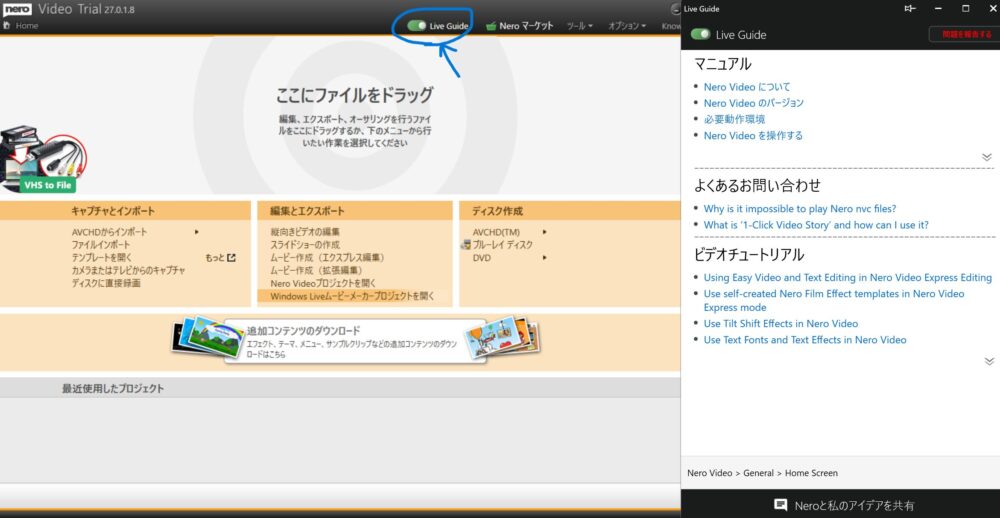This screenshot has width=1000, height=518.
Task: Click Neroと私のアイデアを共有 speech bubble icon
Action: point(780,505)
